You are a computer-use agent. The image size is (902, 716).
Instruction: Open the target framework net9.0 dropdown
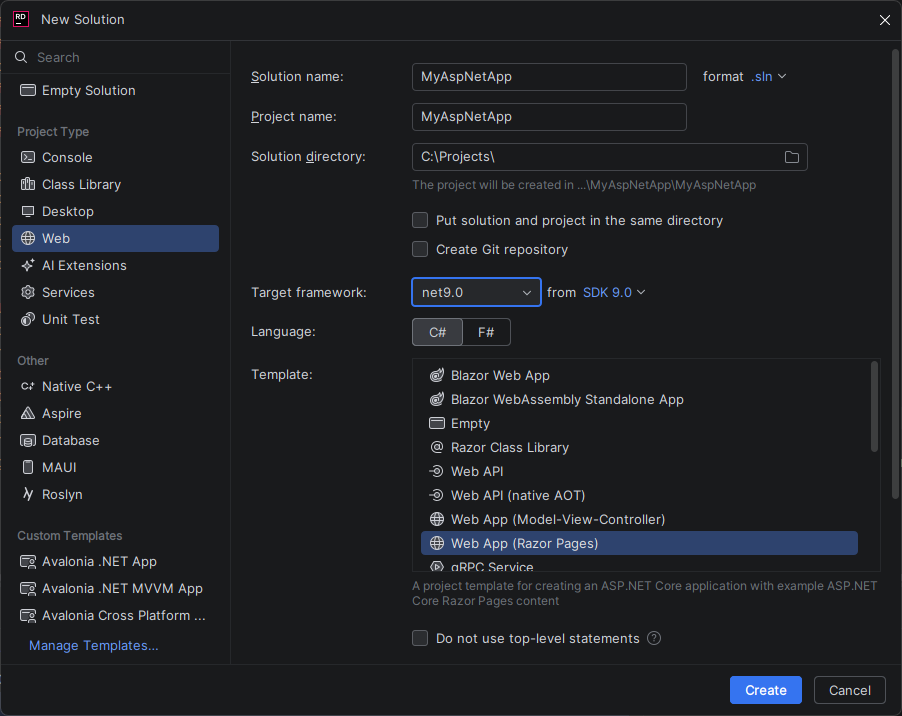click(x=476, y=292)
